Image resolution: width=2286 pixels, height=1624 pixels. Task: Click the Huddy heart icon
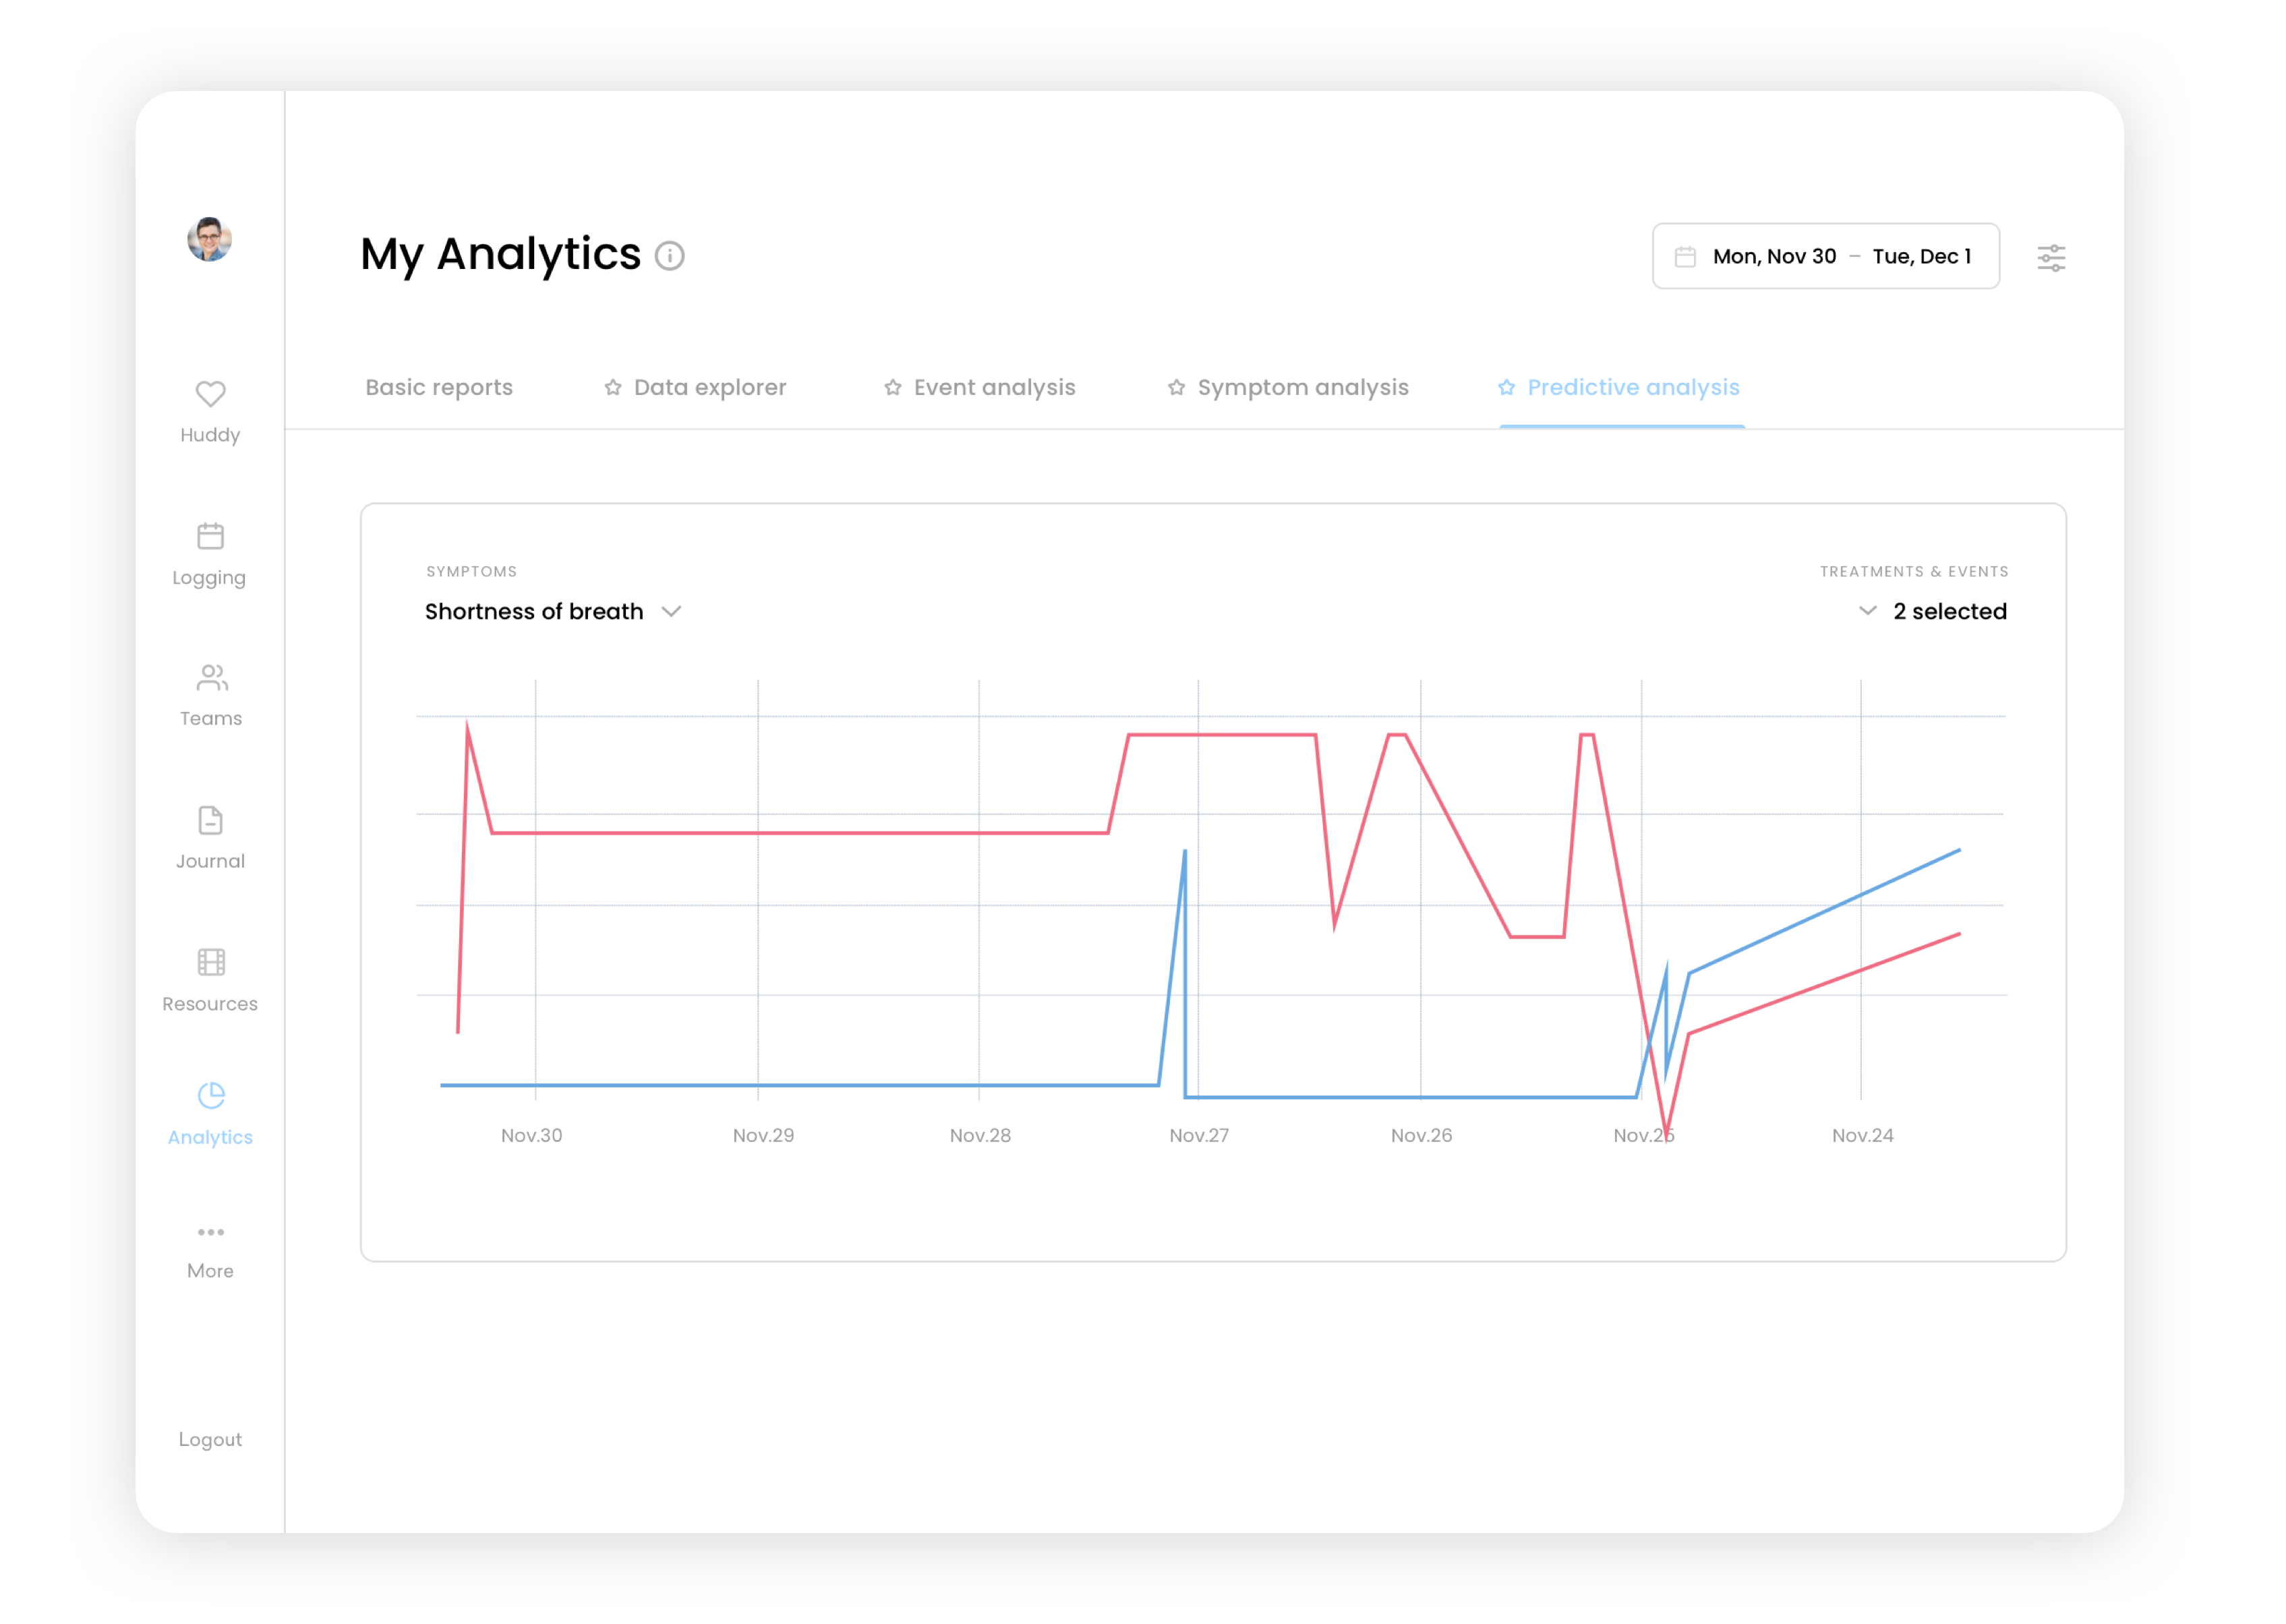[x=210, y=394]
